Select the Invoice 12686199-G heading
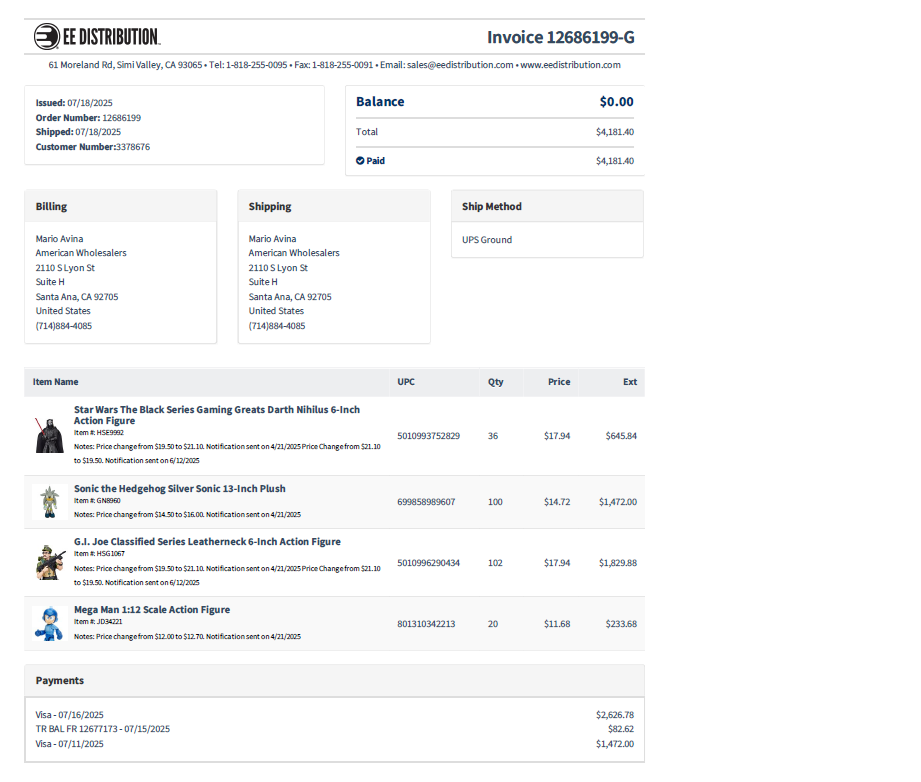921x782 pixels. tap(560, 38)
